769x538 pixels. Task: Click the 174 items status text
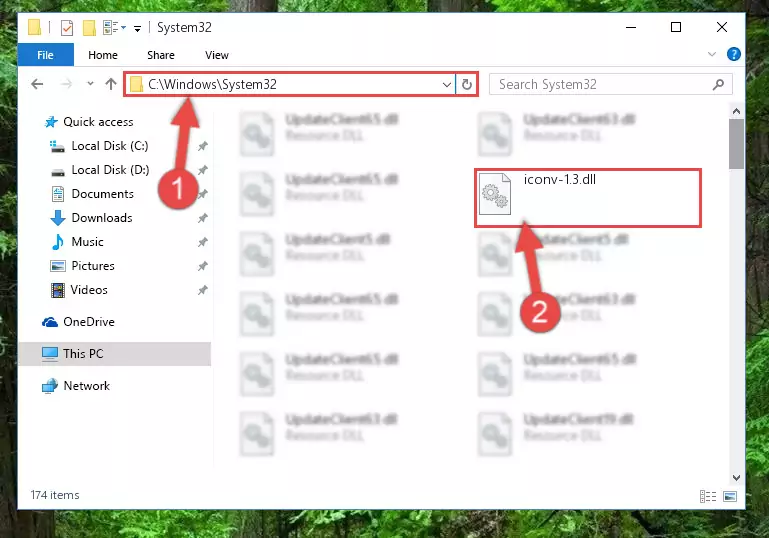pos(55,495)
